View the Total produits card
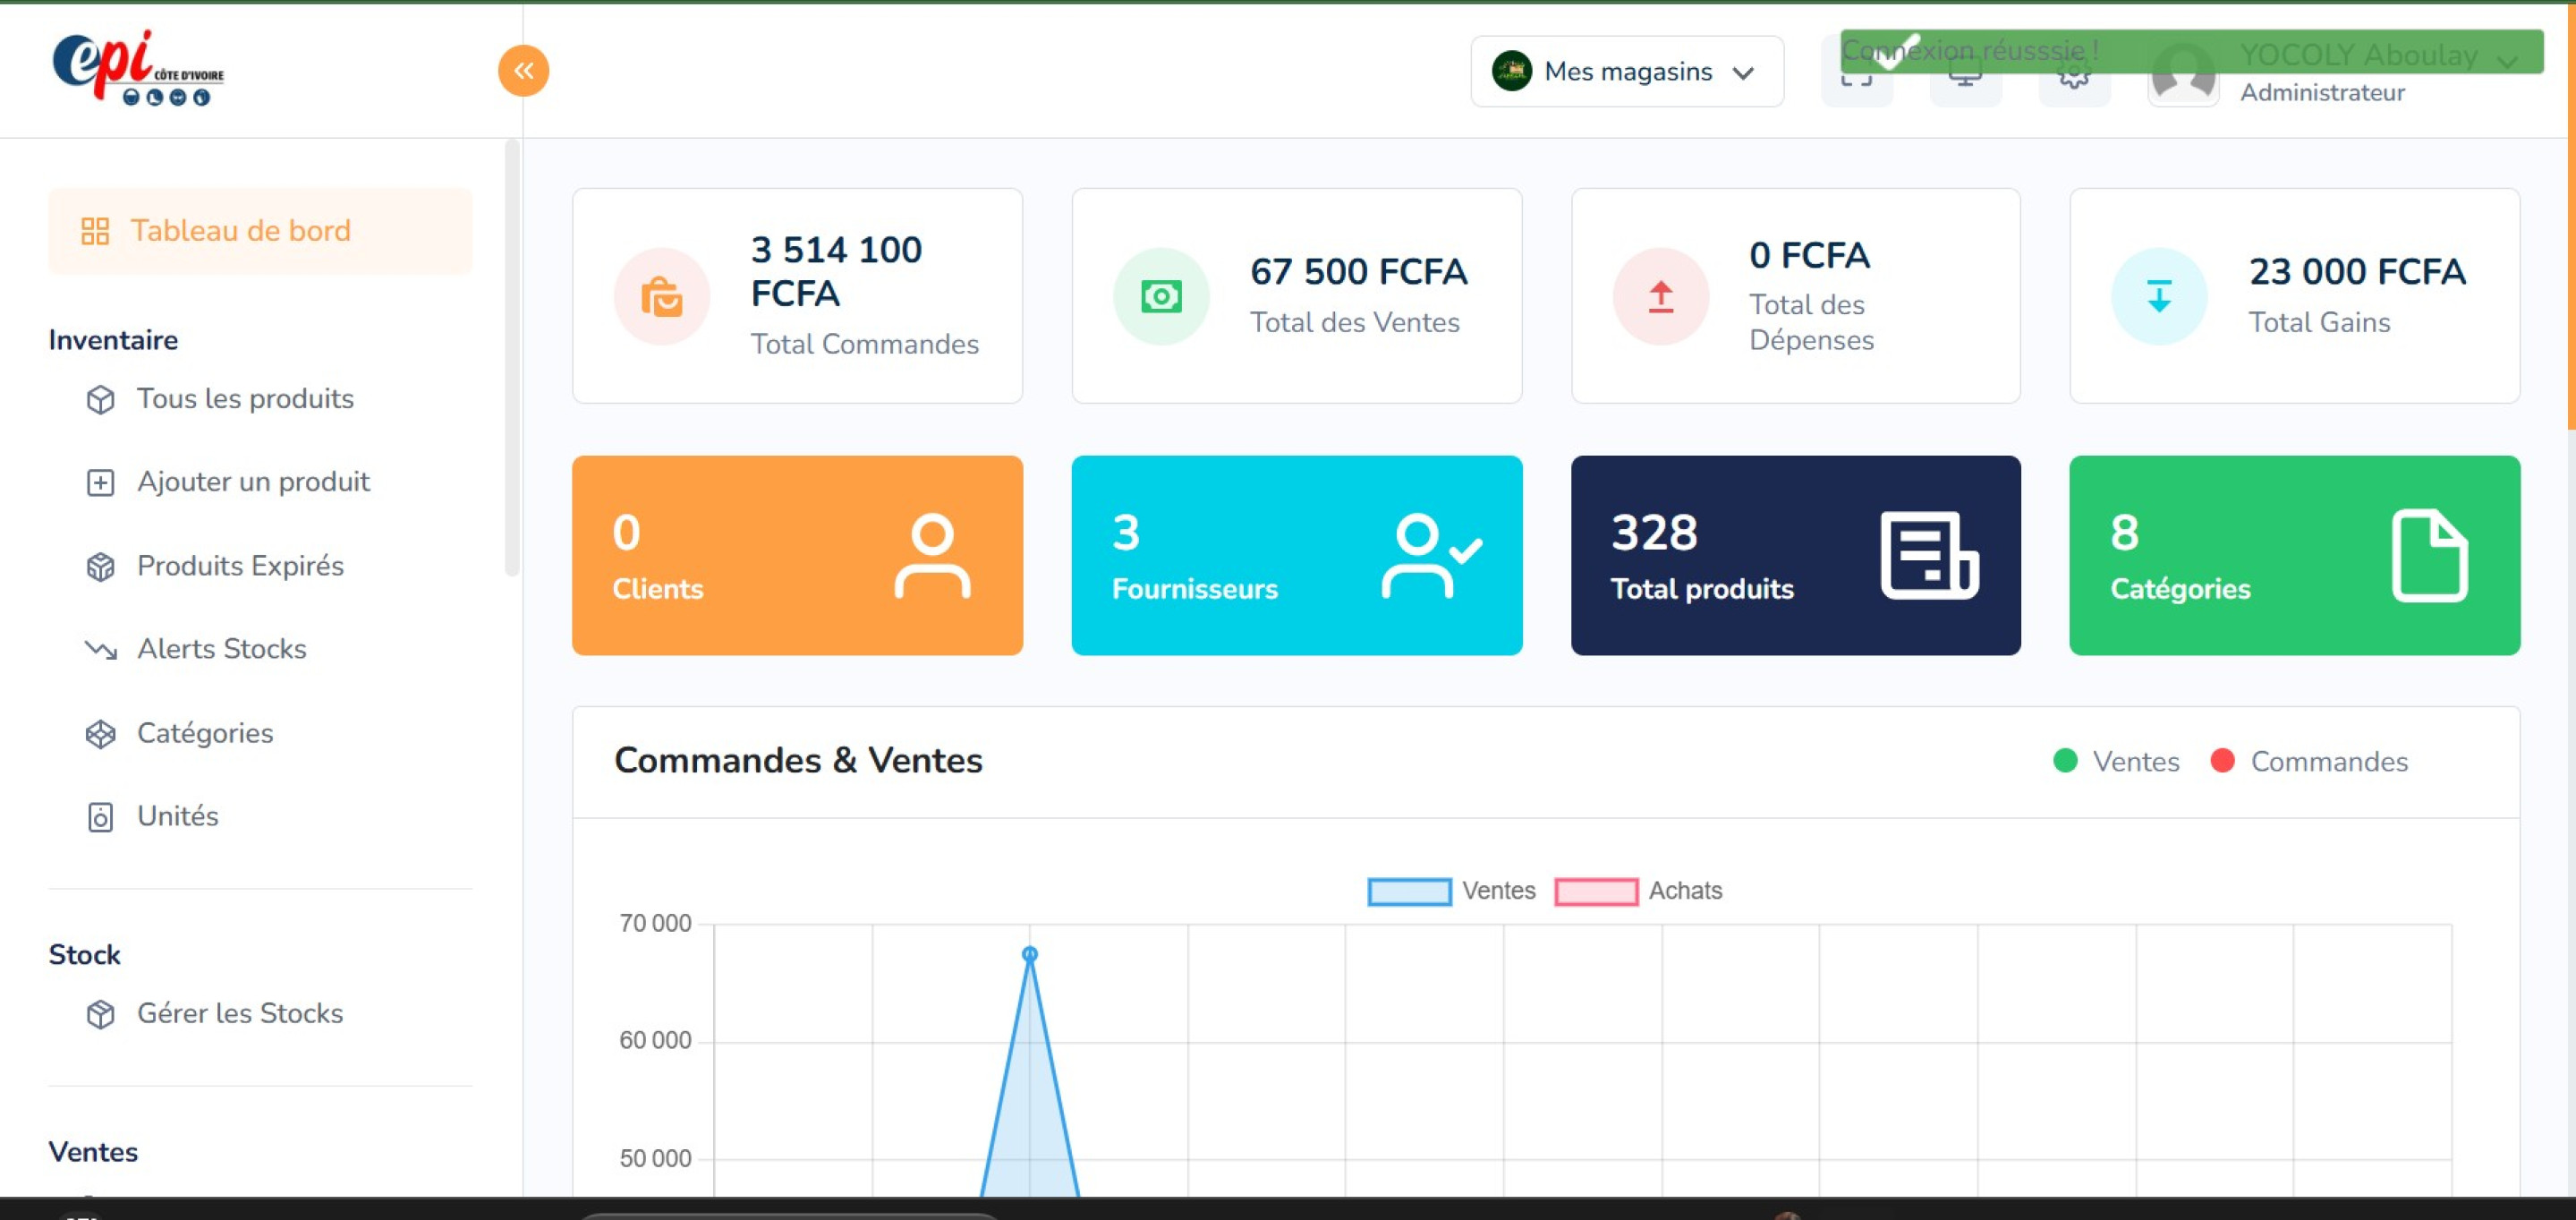The image size is (2576, 1220). (x=1795, y=555)
